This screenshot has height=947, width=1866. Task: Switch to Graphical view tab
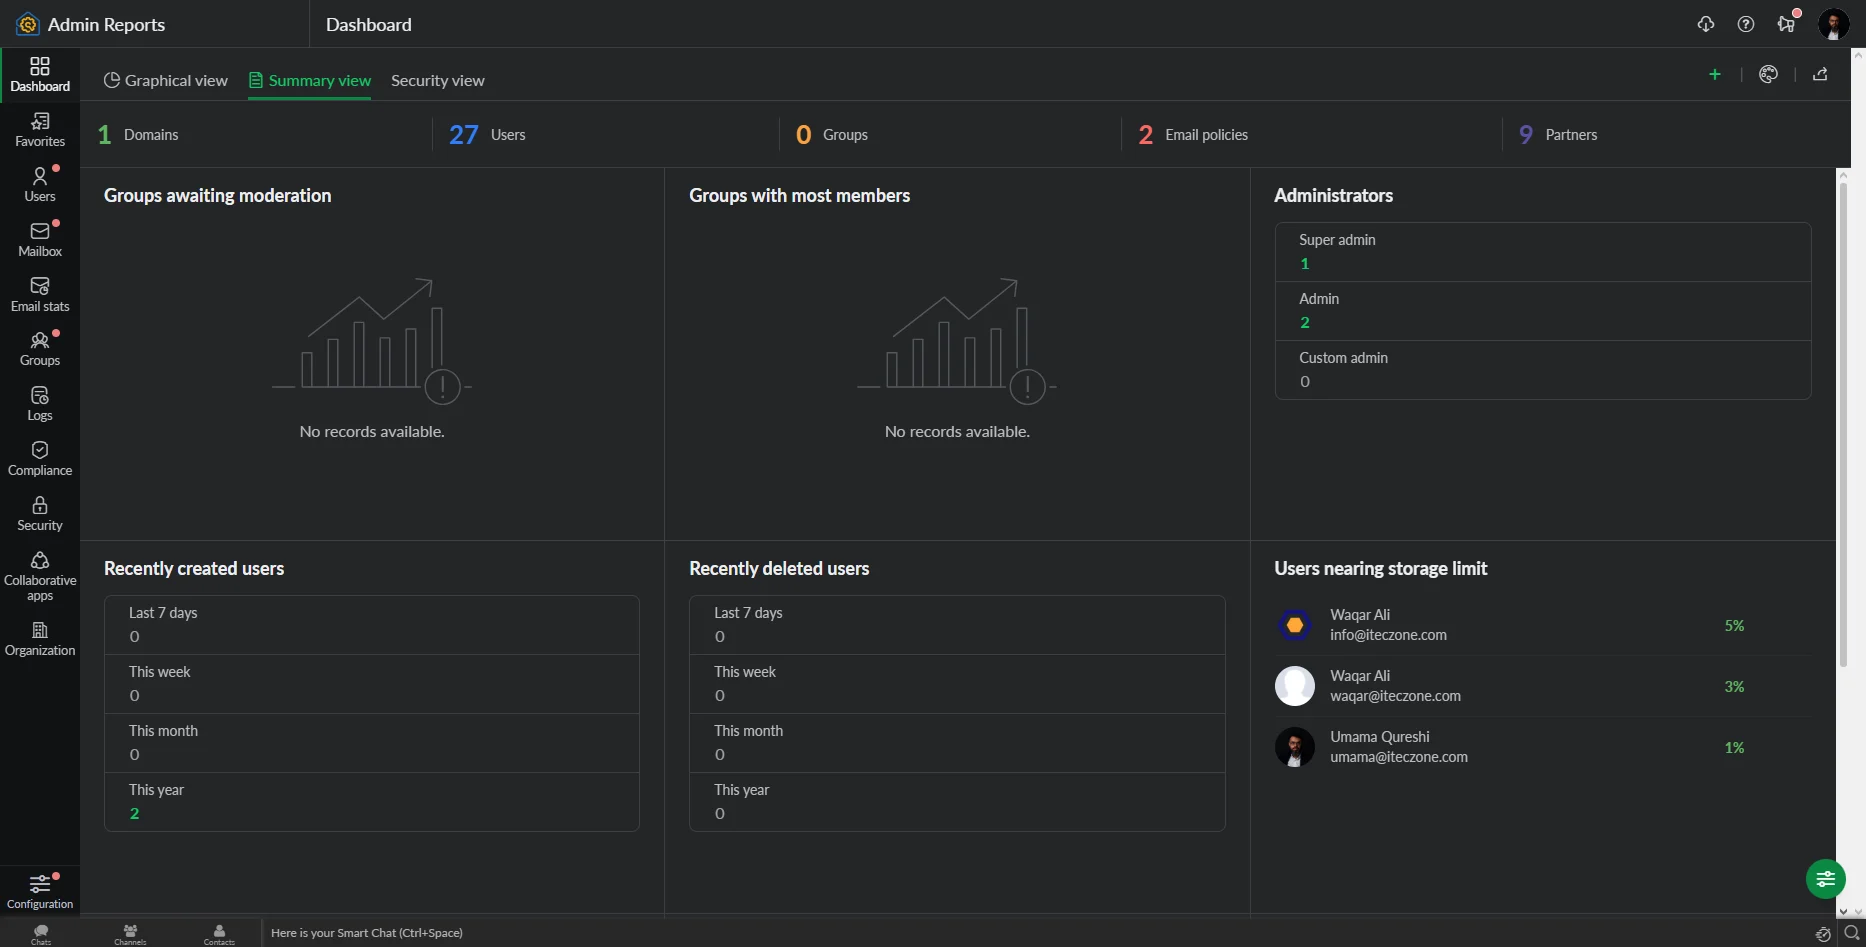point(166,81)
